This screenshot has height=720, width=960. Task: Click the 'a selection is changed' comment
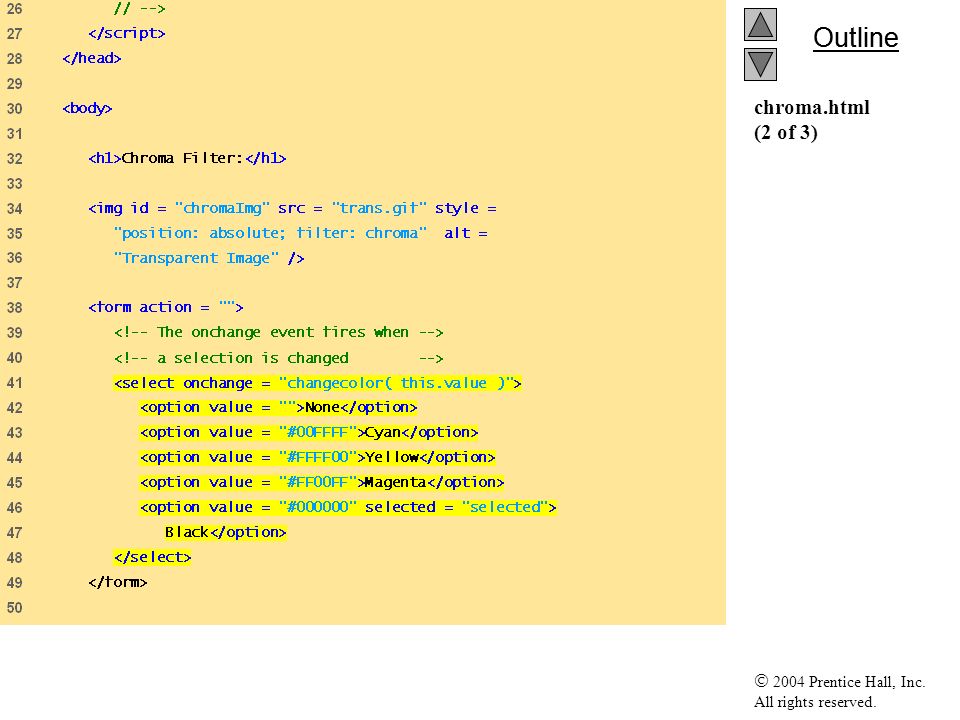coord(279,358)
